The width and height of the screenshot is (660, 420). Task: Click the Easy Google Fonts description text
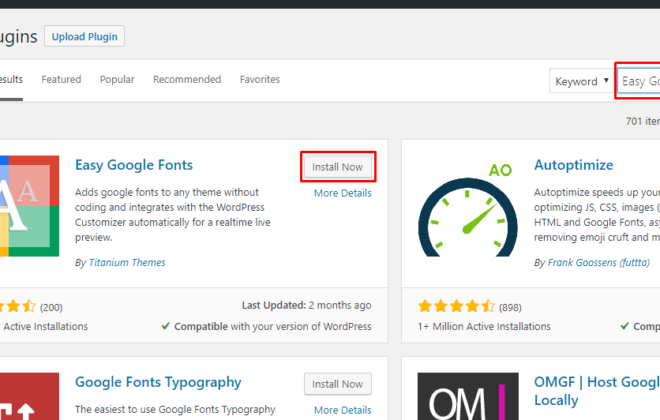pyautogui.click(x=173, y=215)
